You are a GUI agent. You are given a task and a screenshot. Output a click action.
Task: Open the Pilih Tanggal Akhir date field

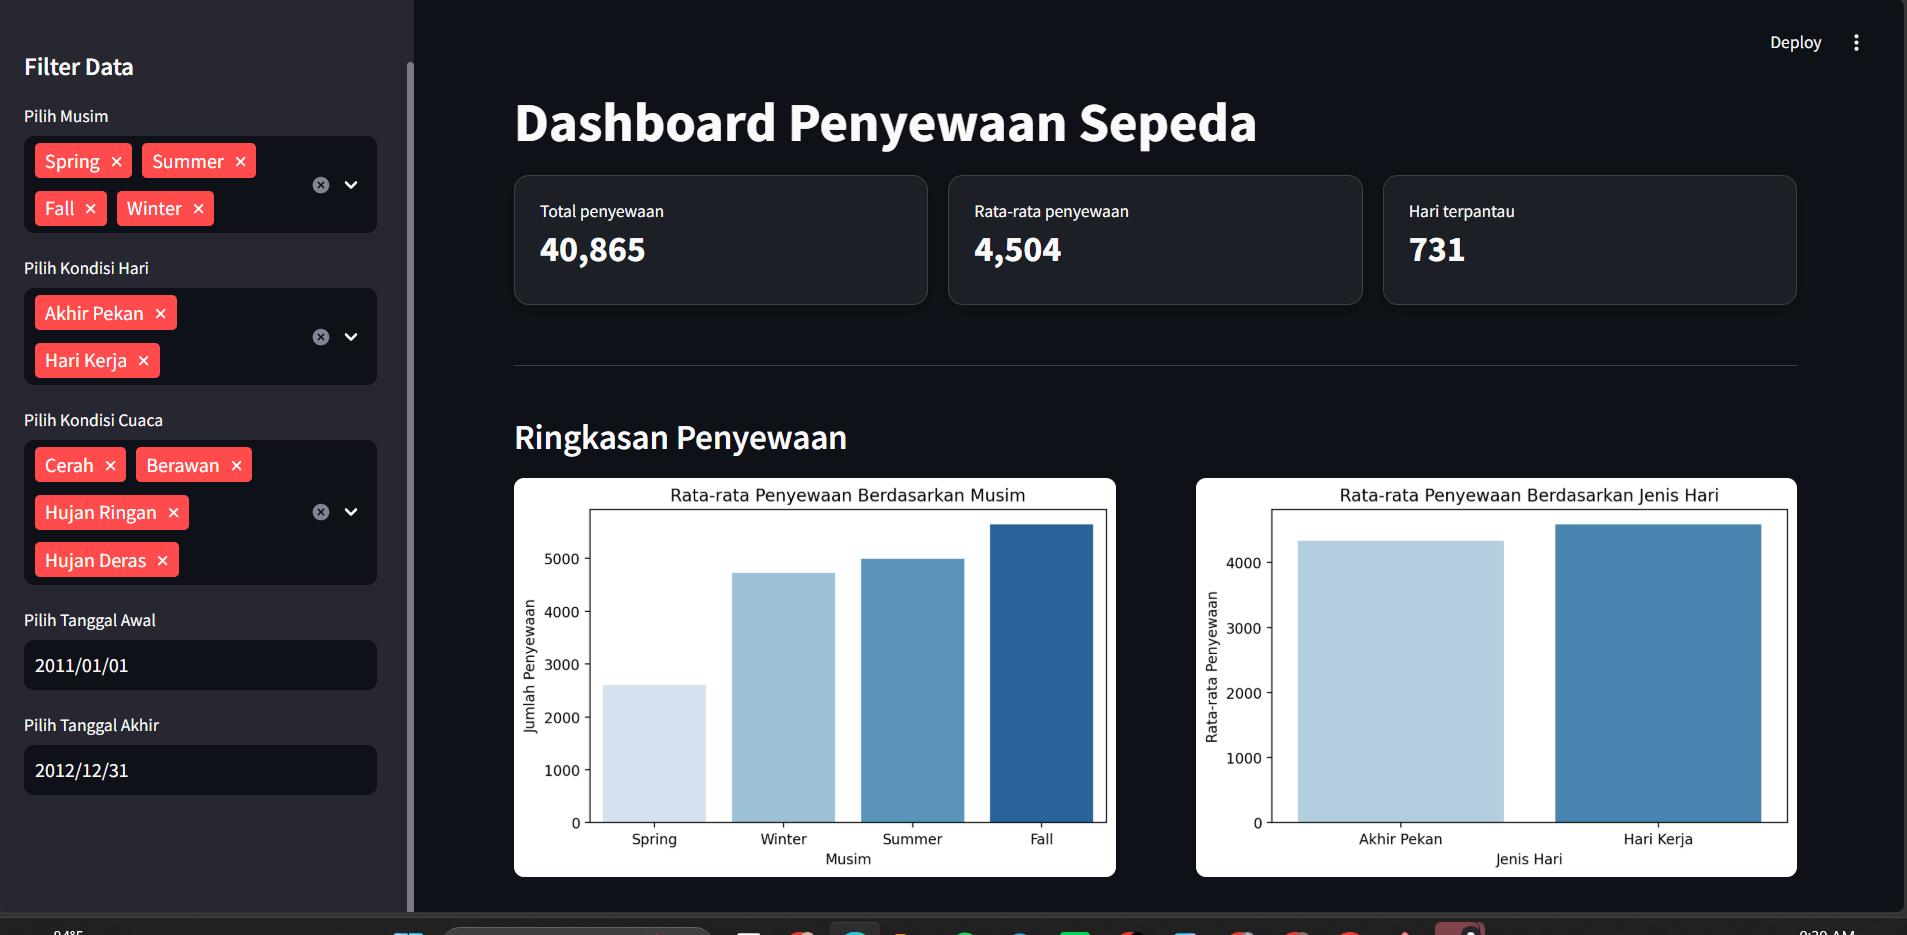tap(200, 770)
